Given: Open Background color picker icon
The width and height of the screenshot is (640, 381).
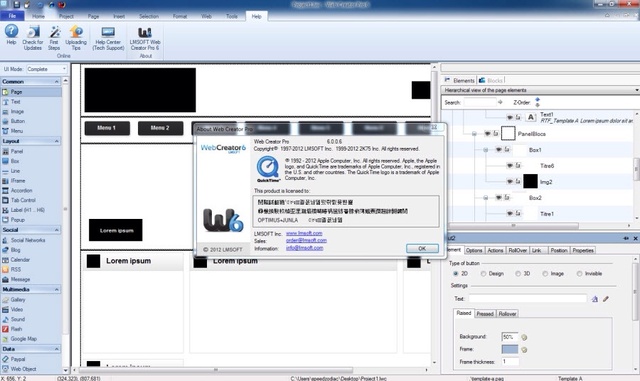Looking at the screenshot, I should (524, 337).
